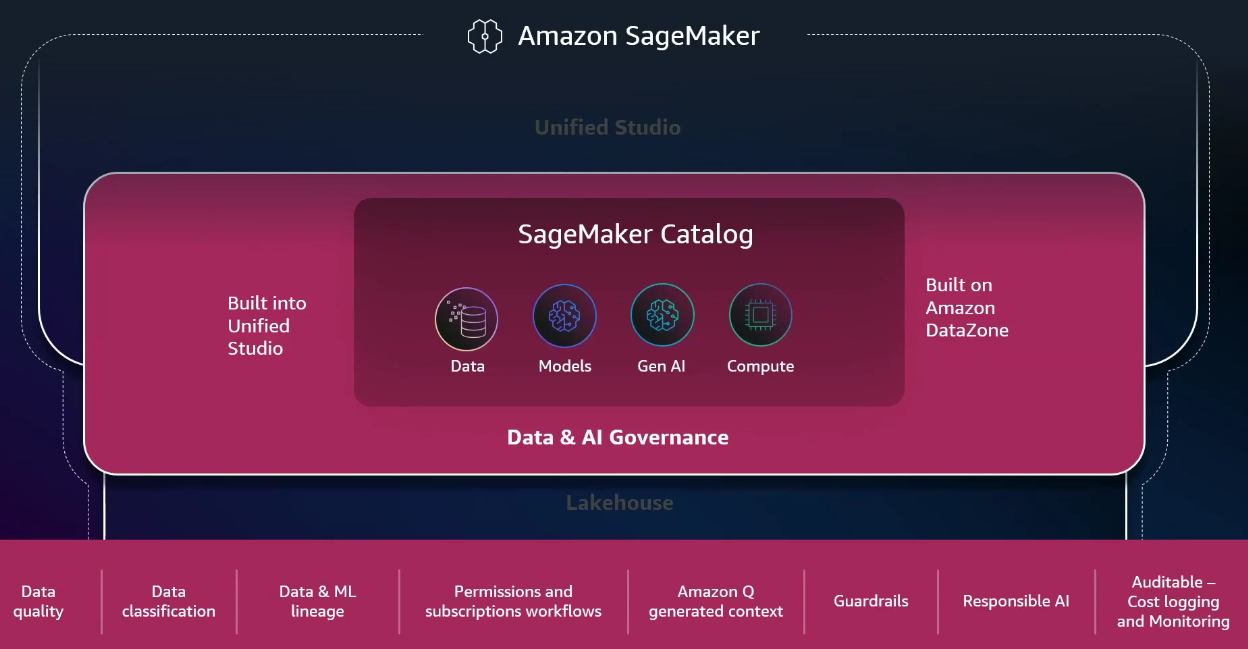1248x649 pixels.
Task: Select the Data & AI Governance label
Action: [x=617, y=437]
